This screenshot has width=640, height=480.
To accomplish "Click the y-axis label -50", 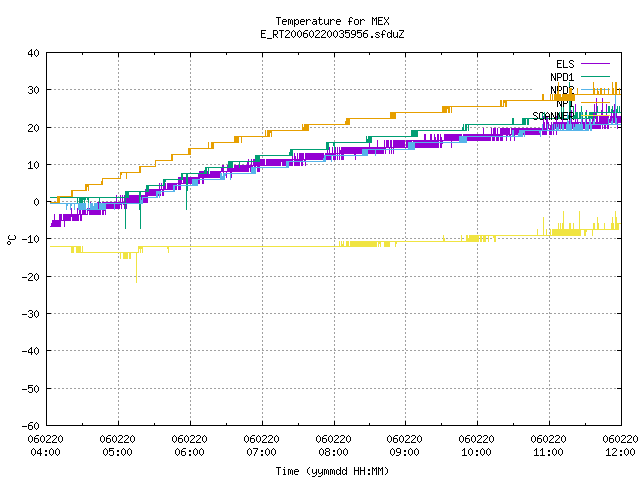I will [x=31, y=389].
